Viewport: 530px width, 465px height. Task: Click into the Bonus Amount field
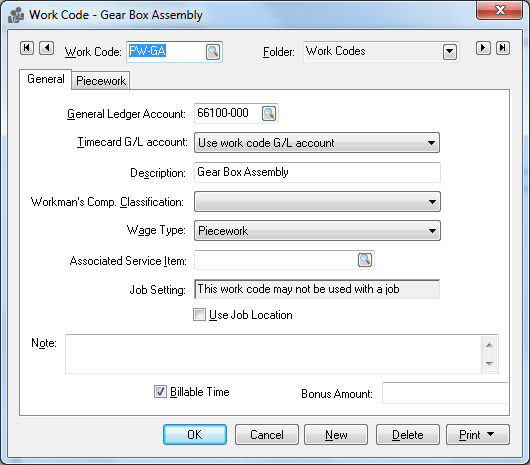point(445,393)
